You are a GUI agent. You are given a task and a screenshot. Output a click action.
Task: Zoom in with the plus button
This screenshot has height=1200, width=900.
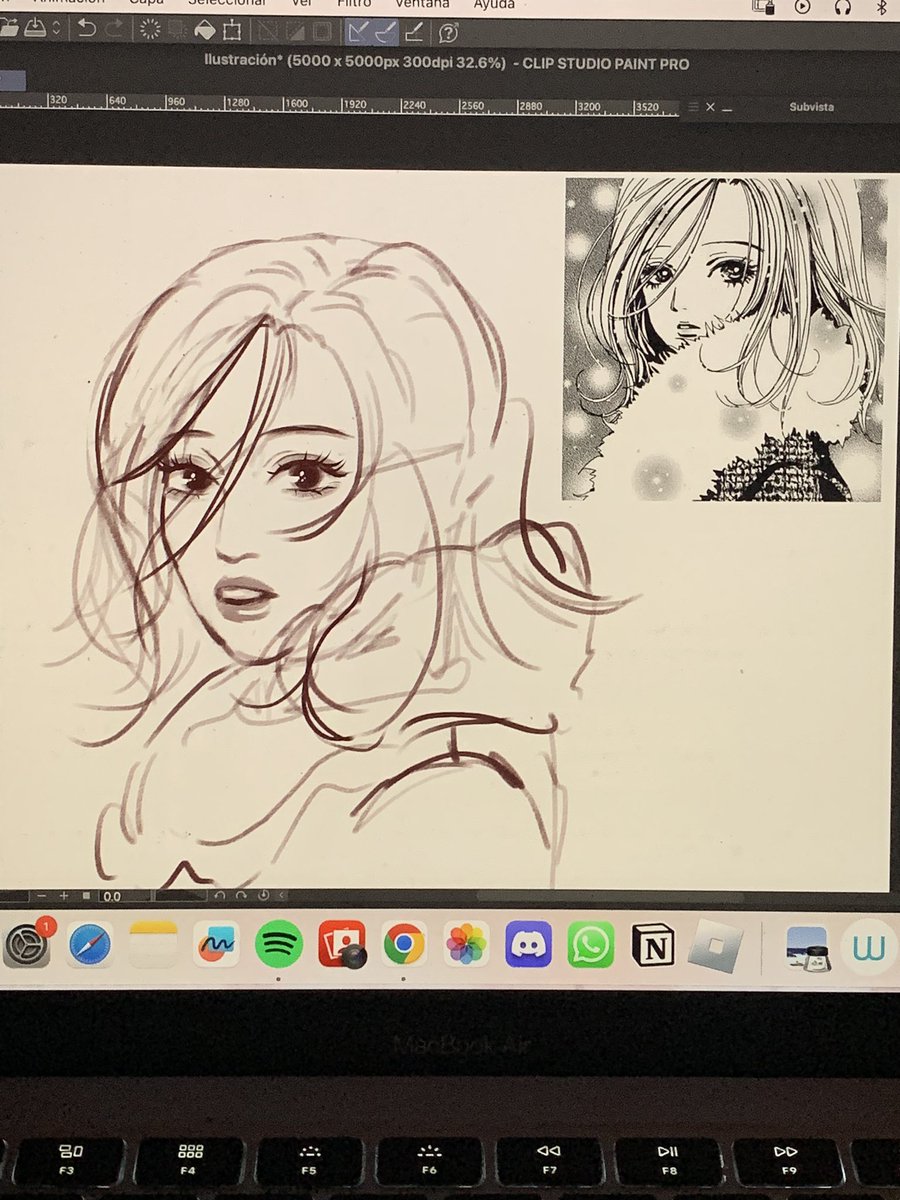[64, 896]
